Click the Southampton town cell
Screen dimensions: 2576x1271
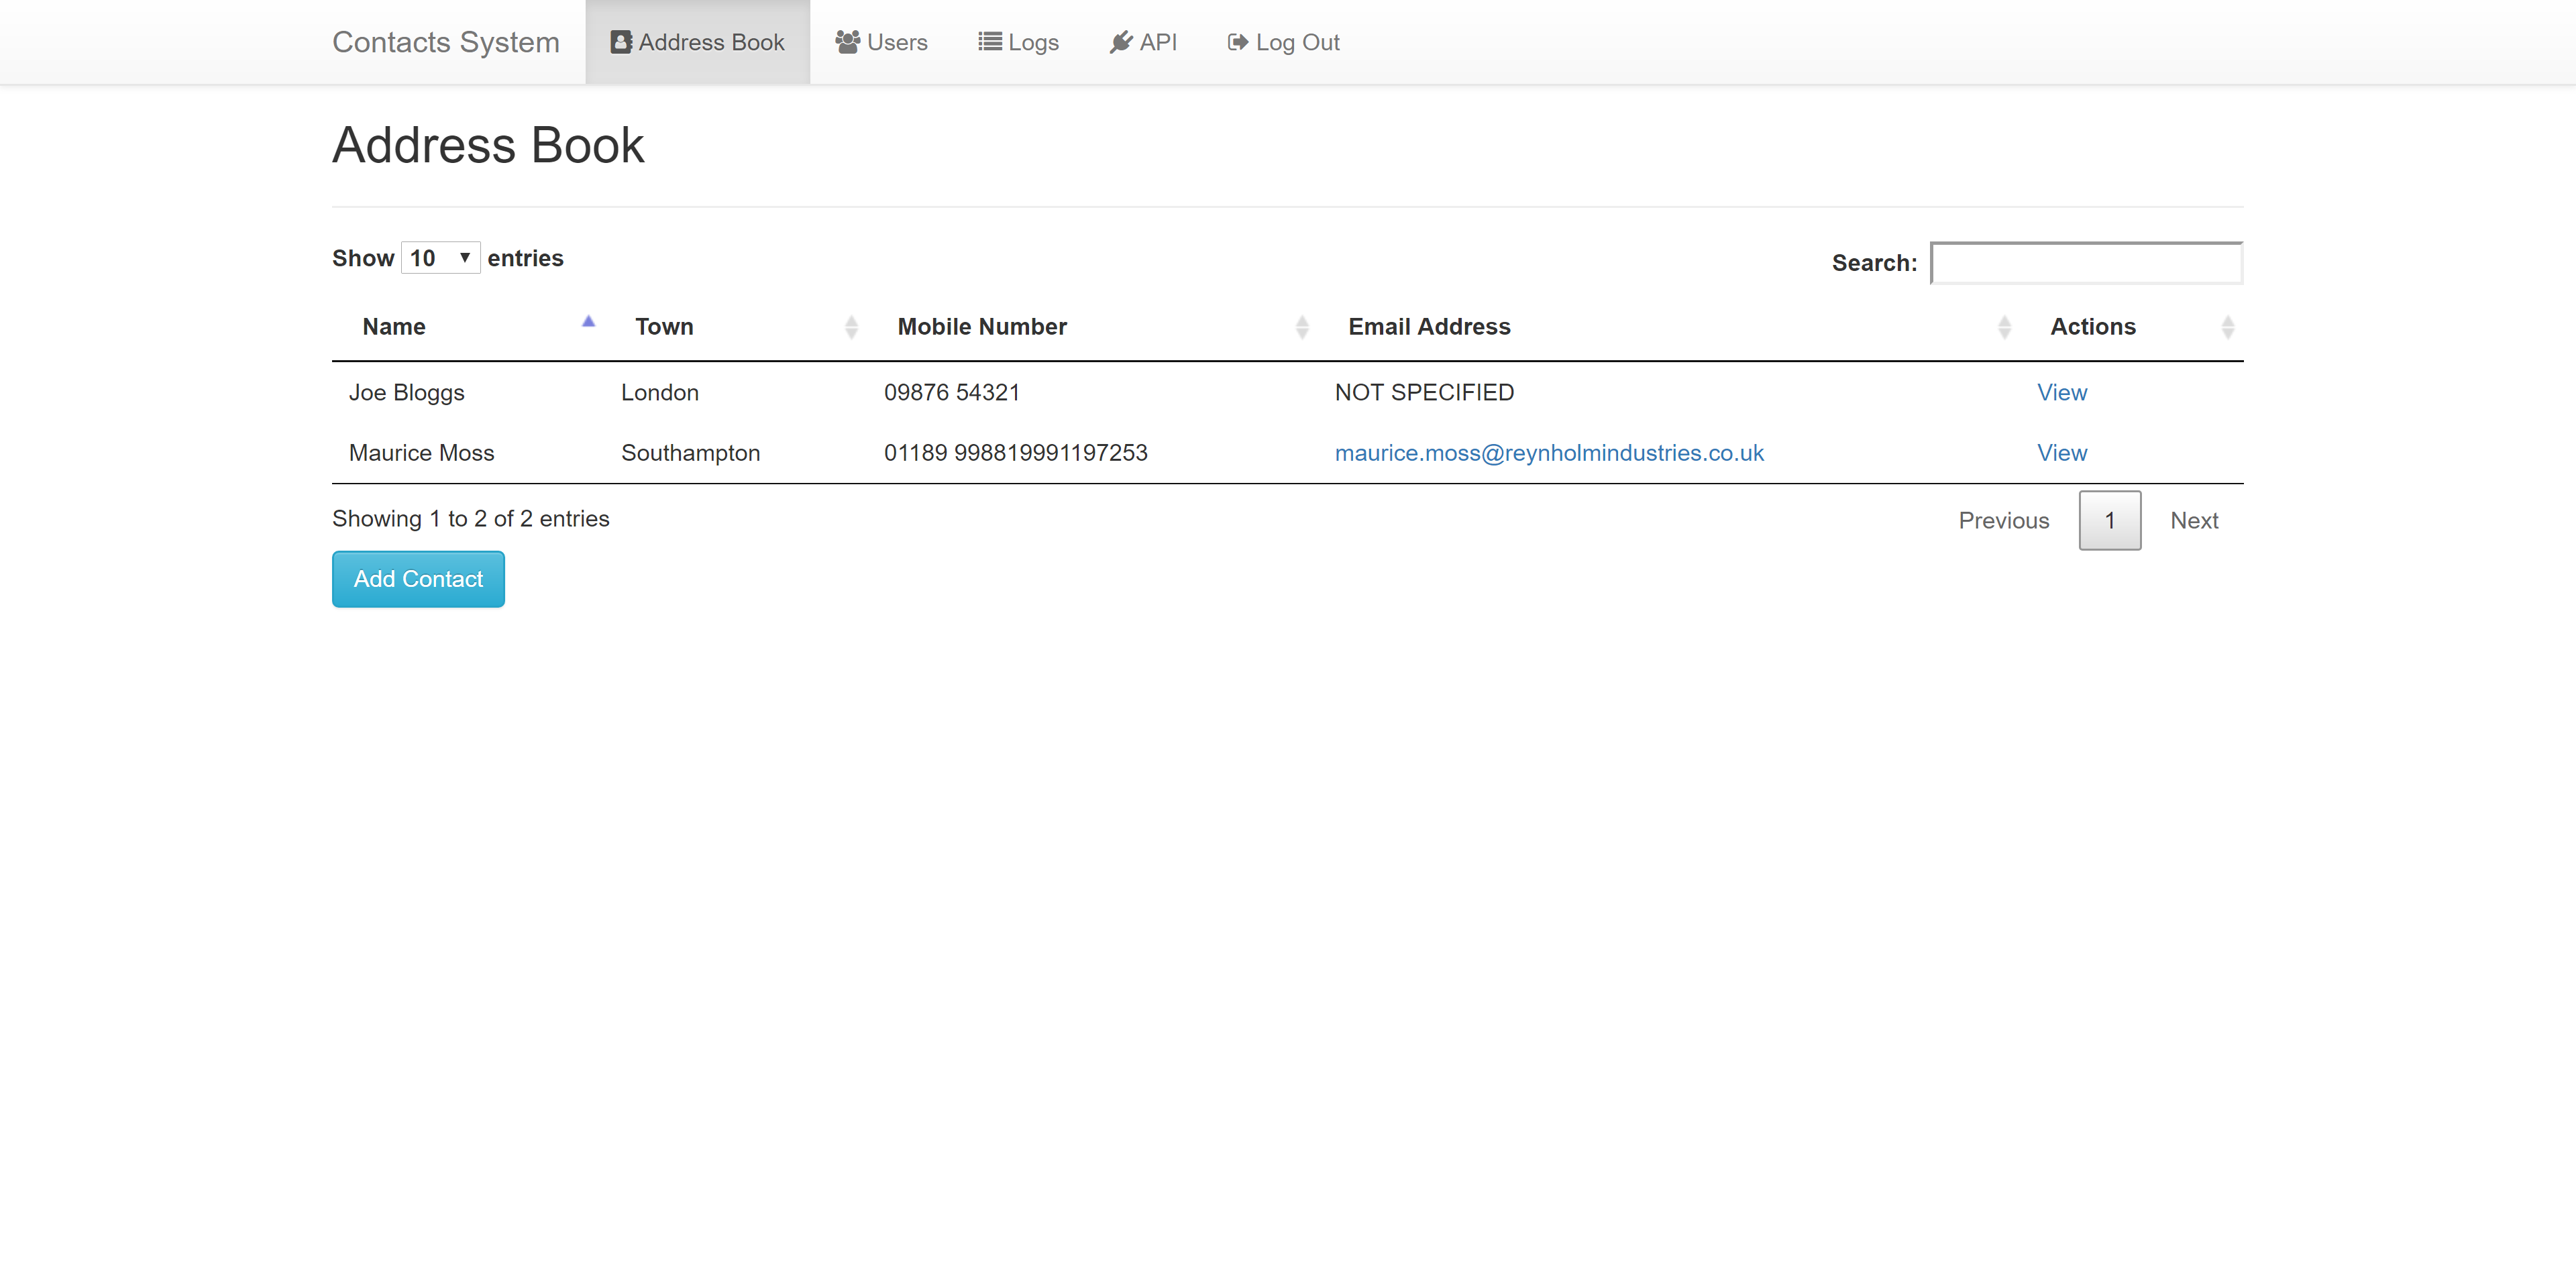[x=691, y=453]
